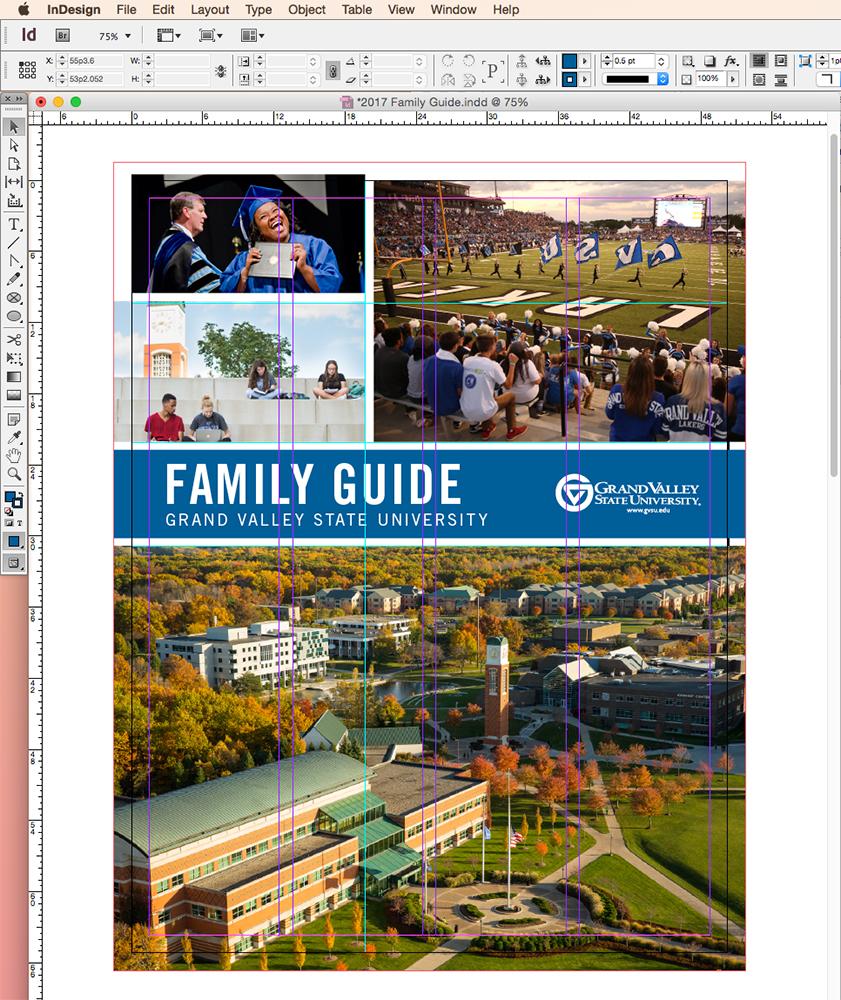The width and height of the screenshot is (841, 1000).
Task: Pick the Scissors tool
Action: [14, 340]
